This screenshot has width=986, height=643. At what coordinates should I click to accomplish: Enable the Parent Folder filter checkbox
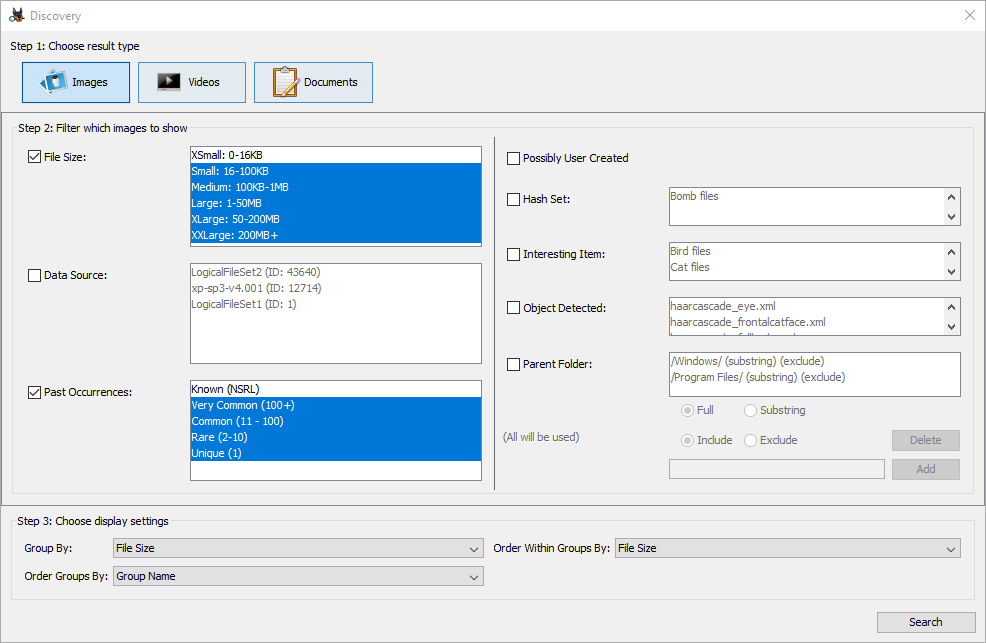[513, 365]
